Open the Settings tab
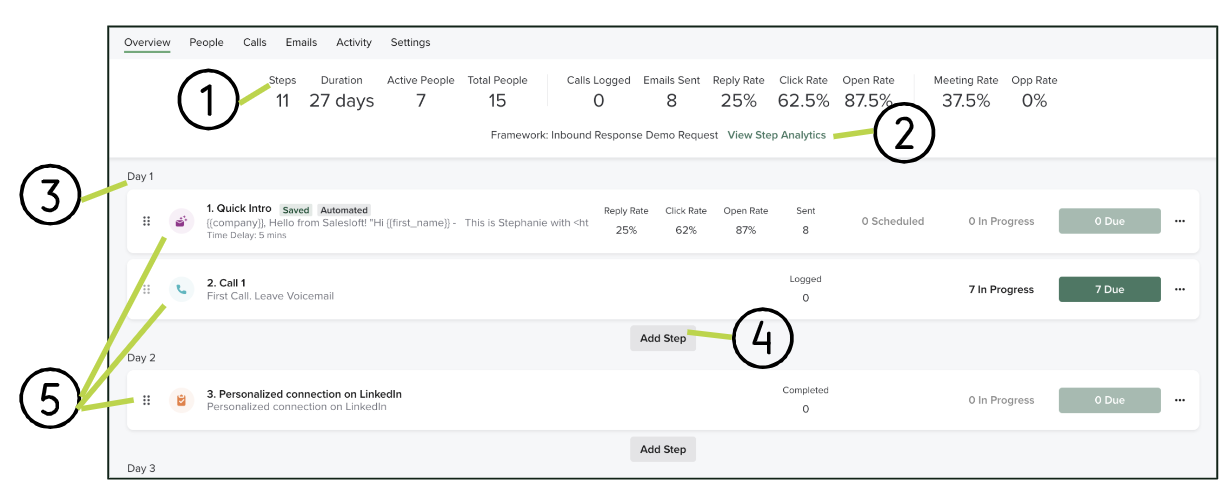1232x494 pixels. [410, 43]
